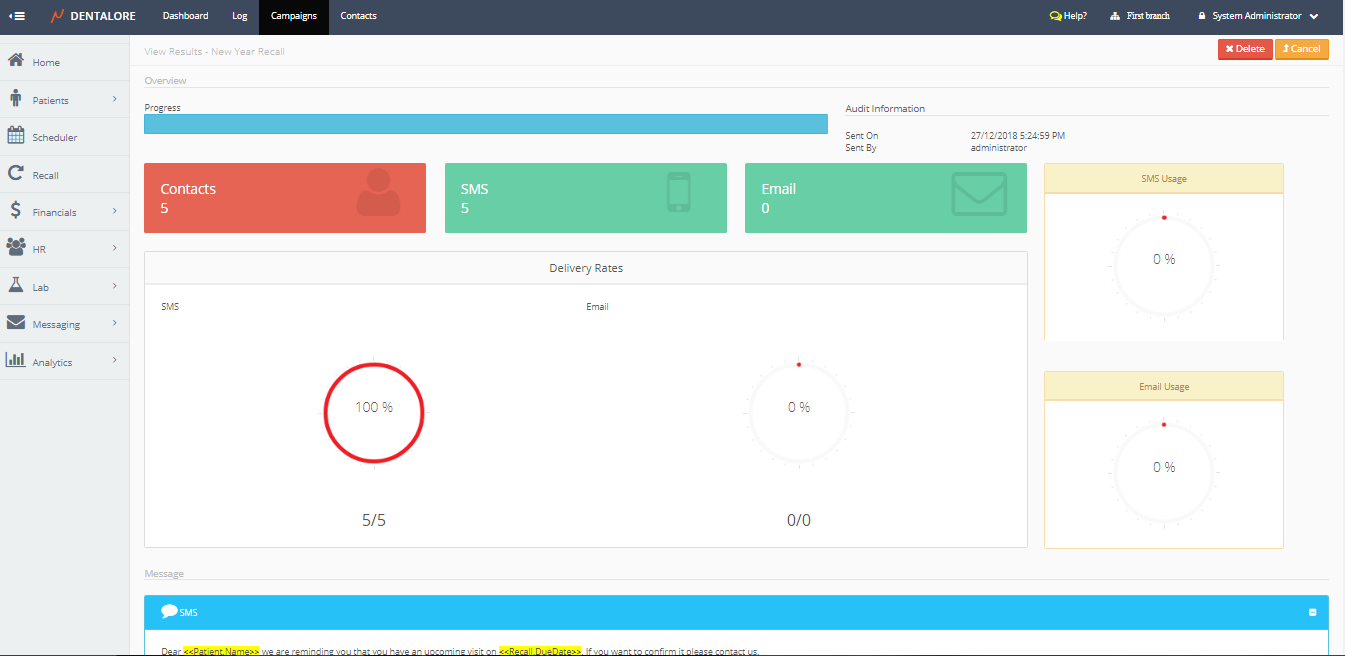The height and width of the screenshot is (656, 1345).
Task: Click the Lab flask icon
Action: pos(16,286)
